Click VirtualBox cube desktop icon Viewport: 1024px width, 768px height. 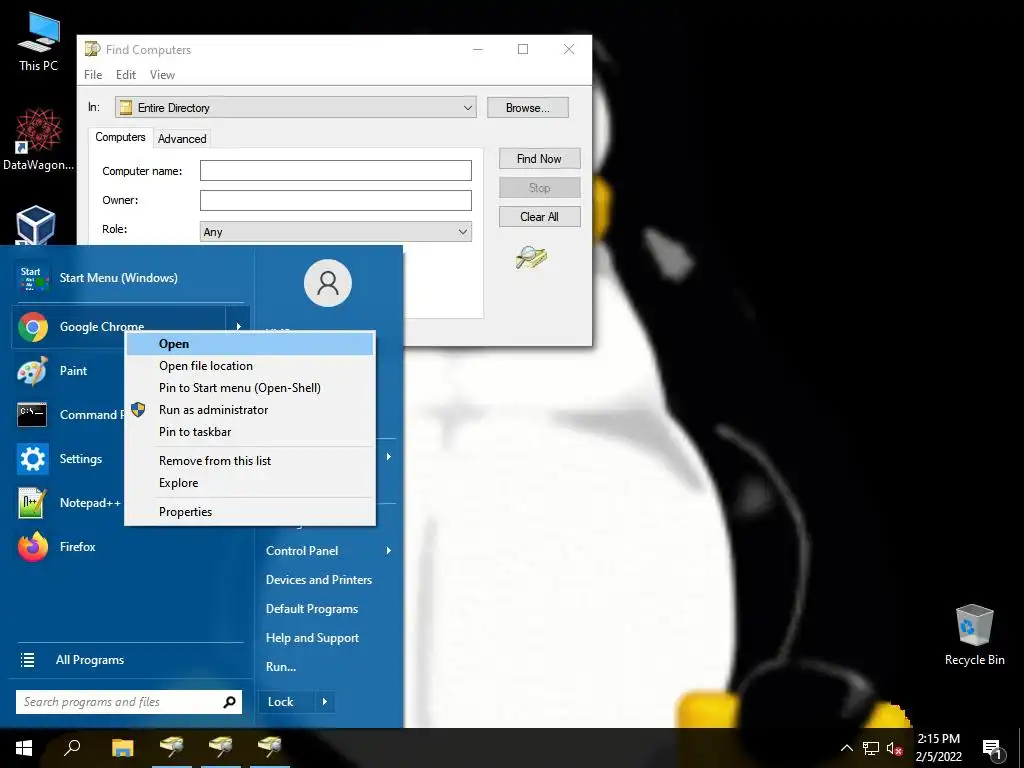[35, 225]
